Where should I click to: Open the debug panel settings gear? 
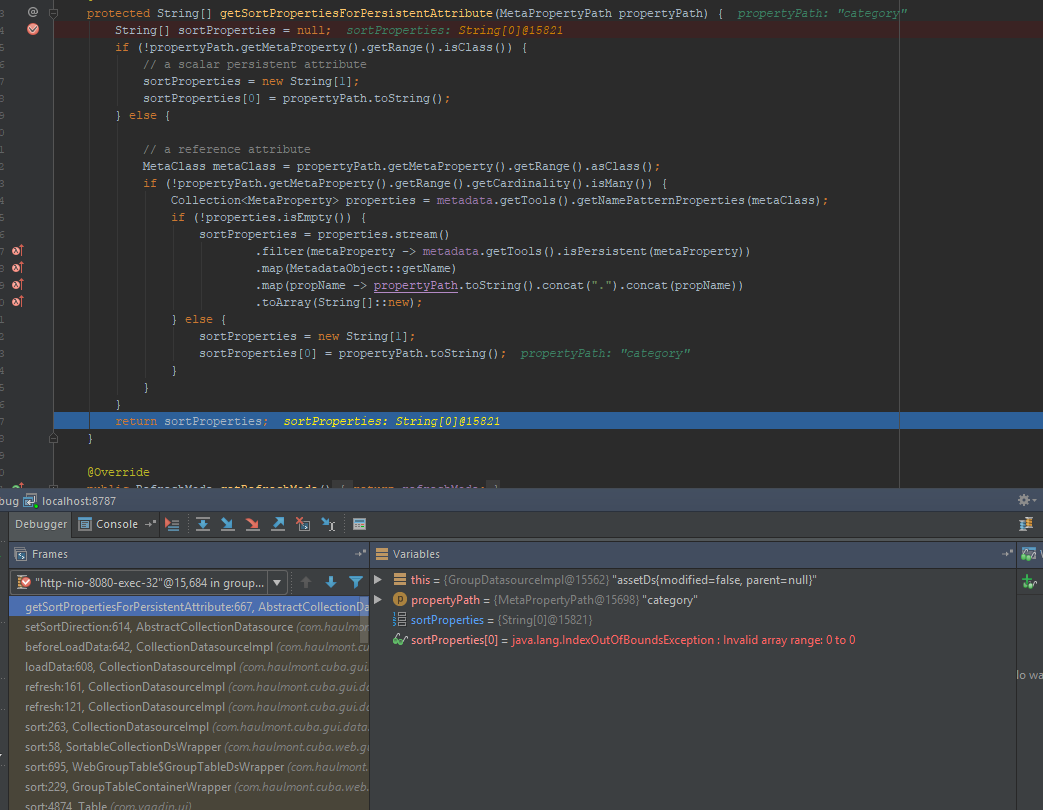pyautogui.click(x=1024, y=500)
